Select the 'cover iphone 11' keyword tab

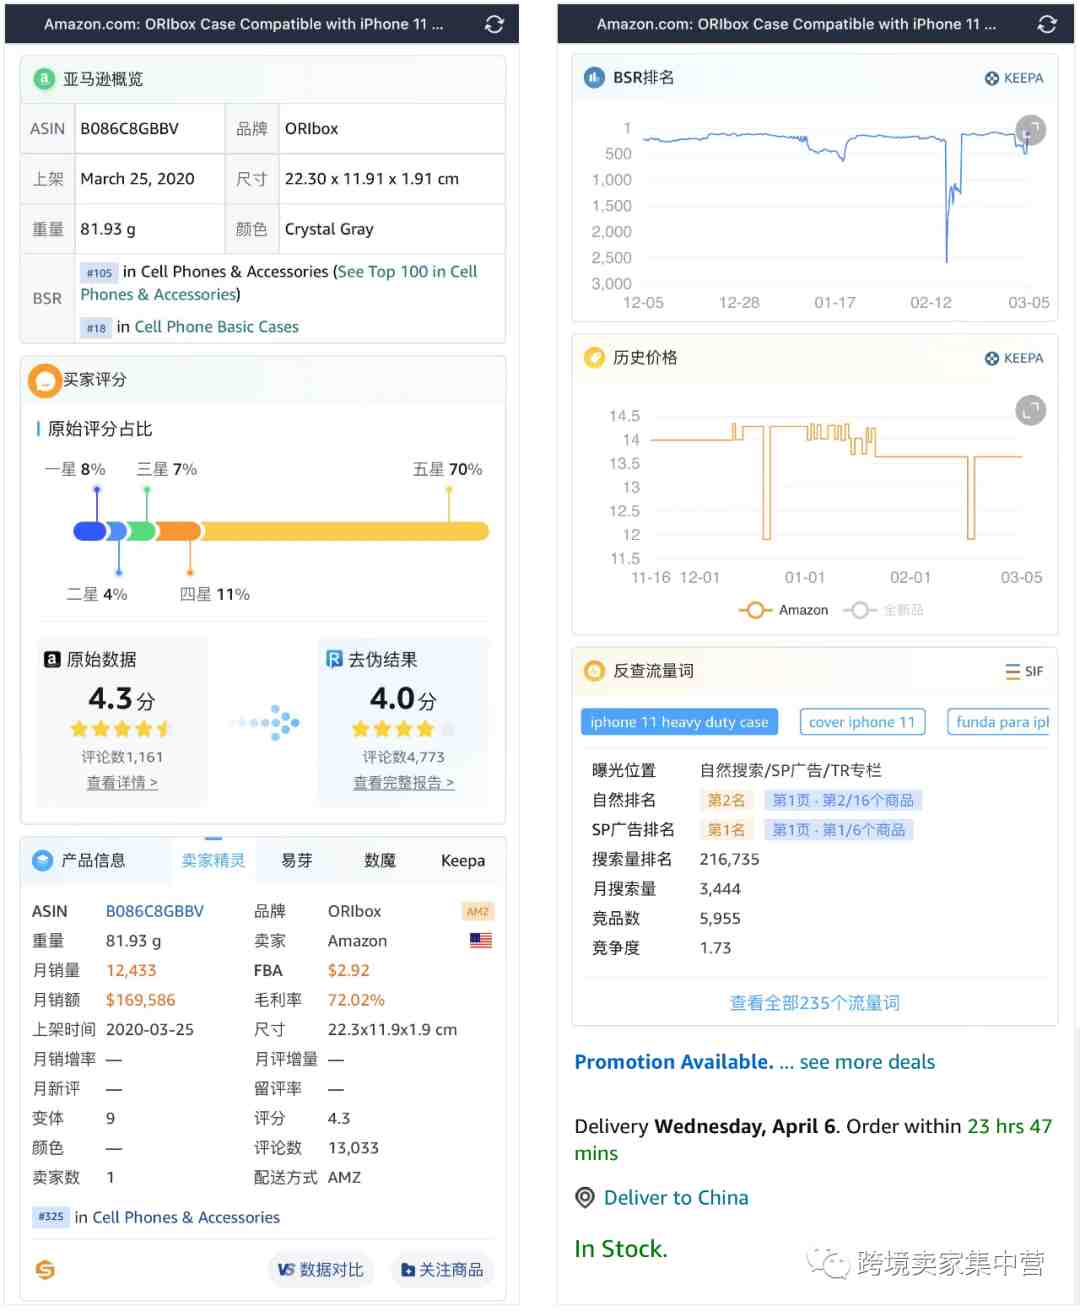pyautogui.click(x=862, y=722)
